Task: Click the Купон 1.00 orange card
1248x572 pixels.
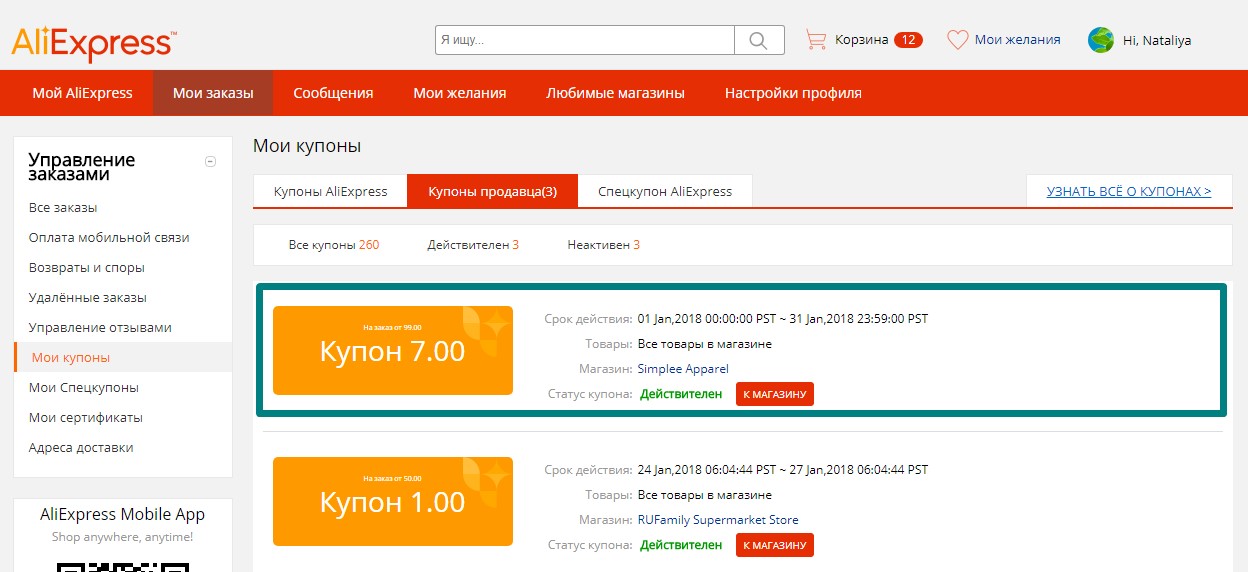Action: [x=393, y=501]
